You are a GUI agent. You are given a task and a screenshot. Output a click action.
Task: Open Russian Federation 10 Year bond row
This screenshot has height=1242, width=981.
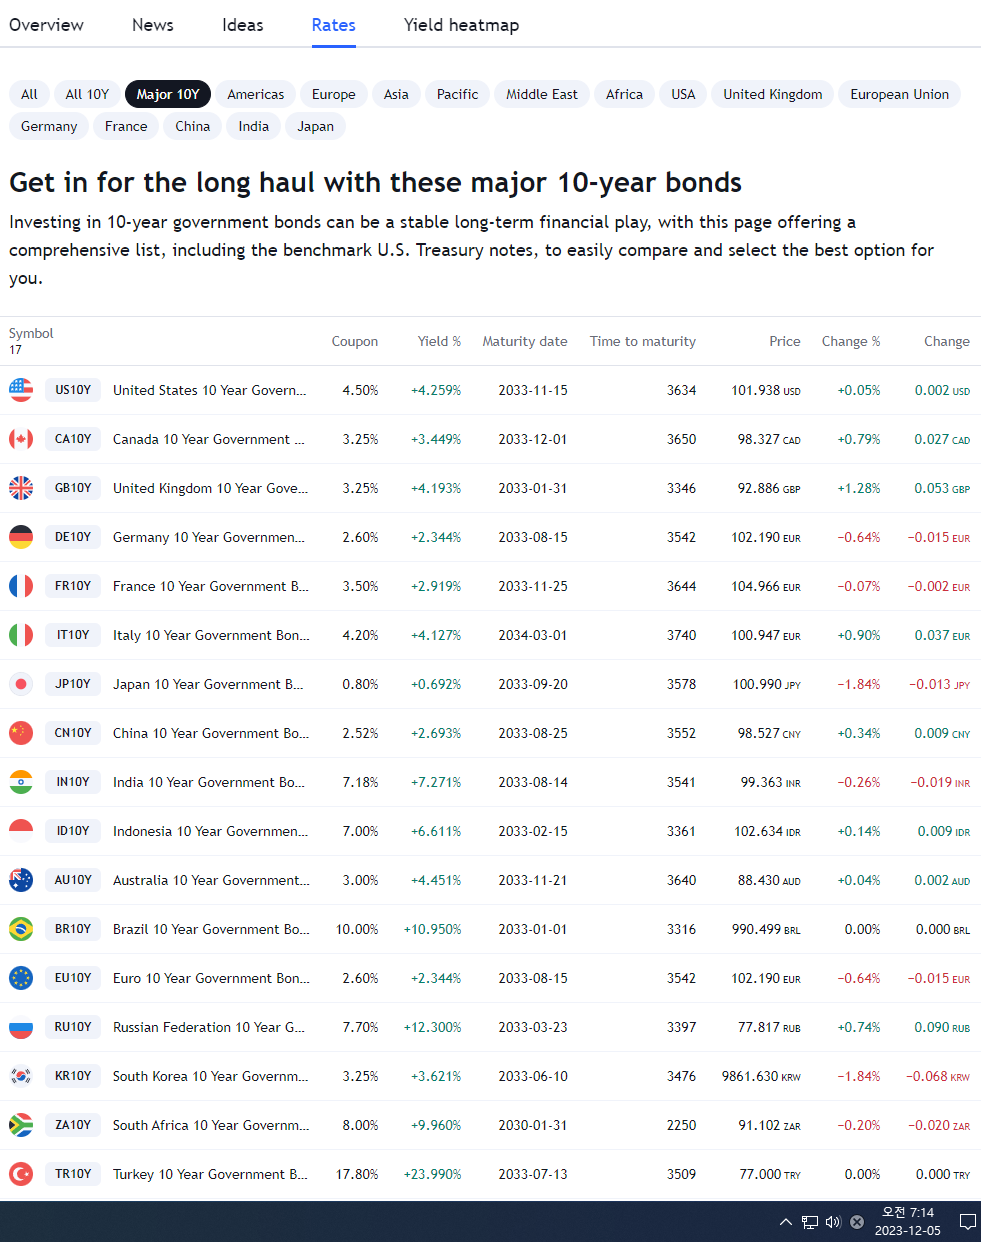[x=490, y=1027]
